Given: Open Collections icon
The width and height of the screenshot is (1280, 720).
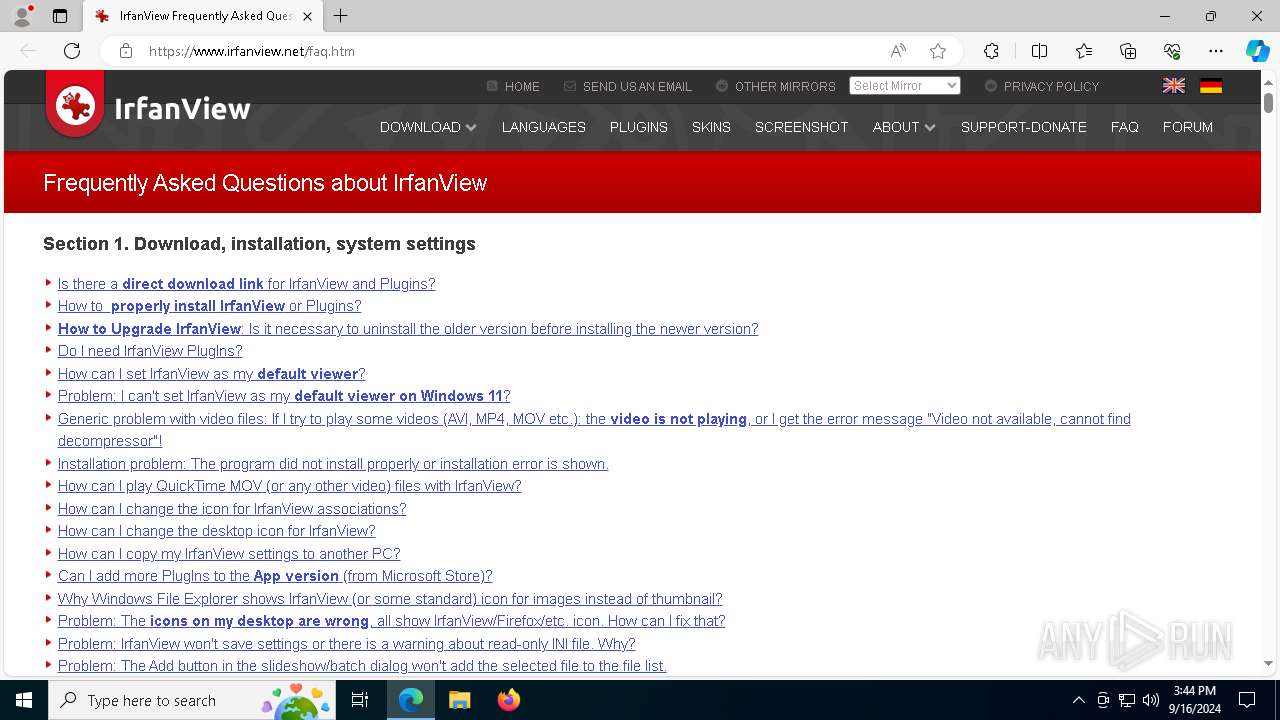Looking at the screenshot, I should tap(1128, 51).
